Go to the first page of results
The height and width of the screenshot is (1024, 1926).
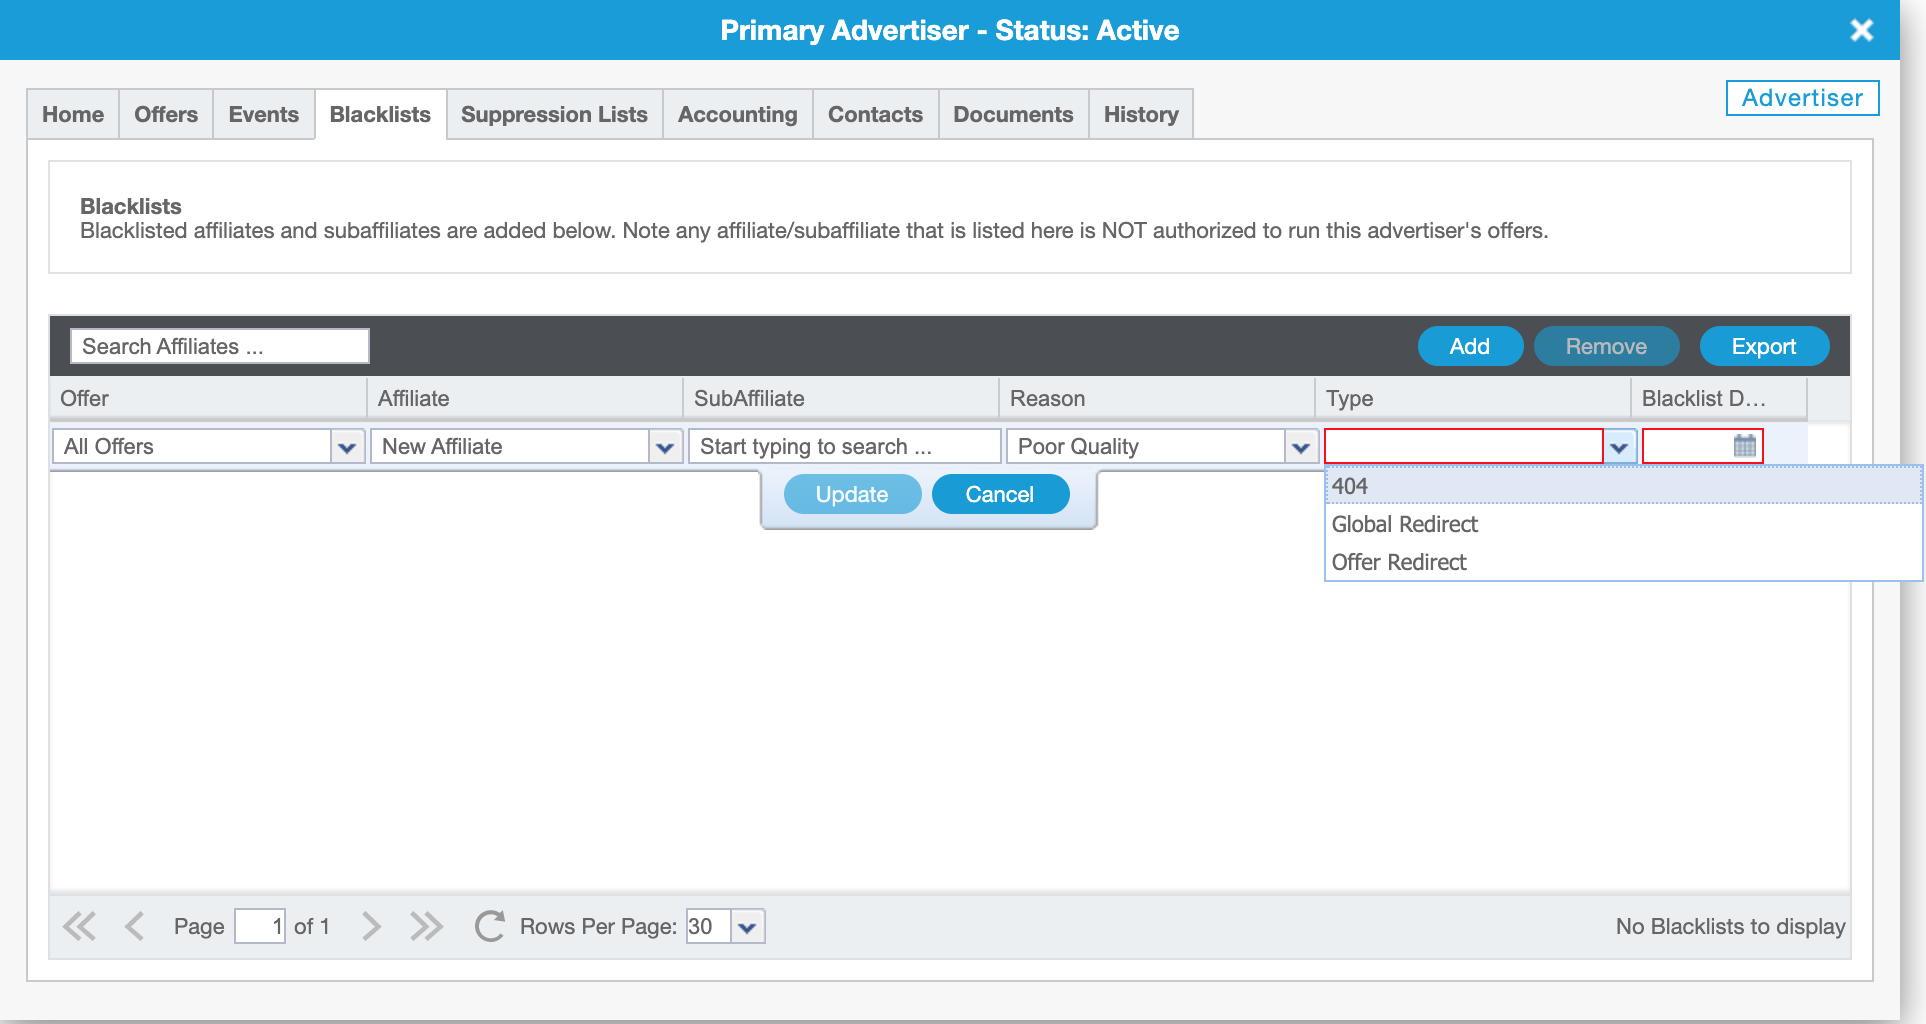(80, 926)
